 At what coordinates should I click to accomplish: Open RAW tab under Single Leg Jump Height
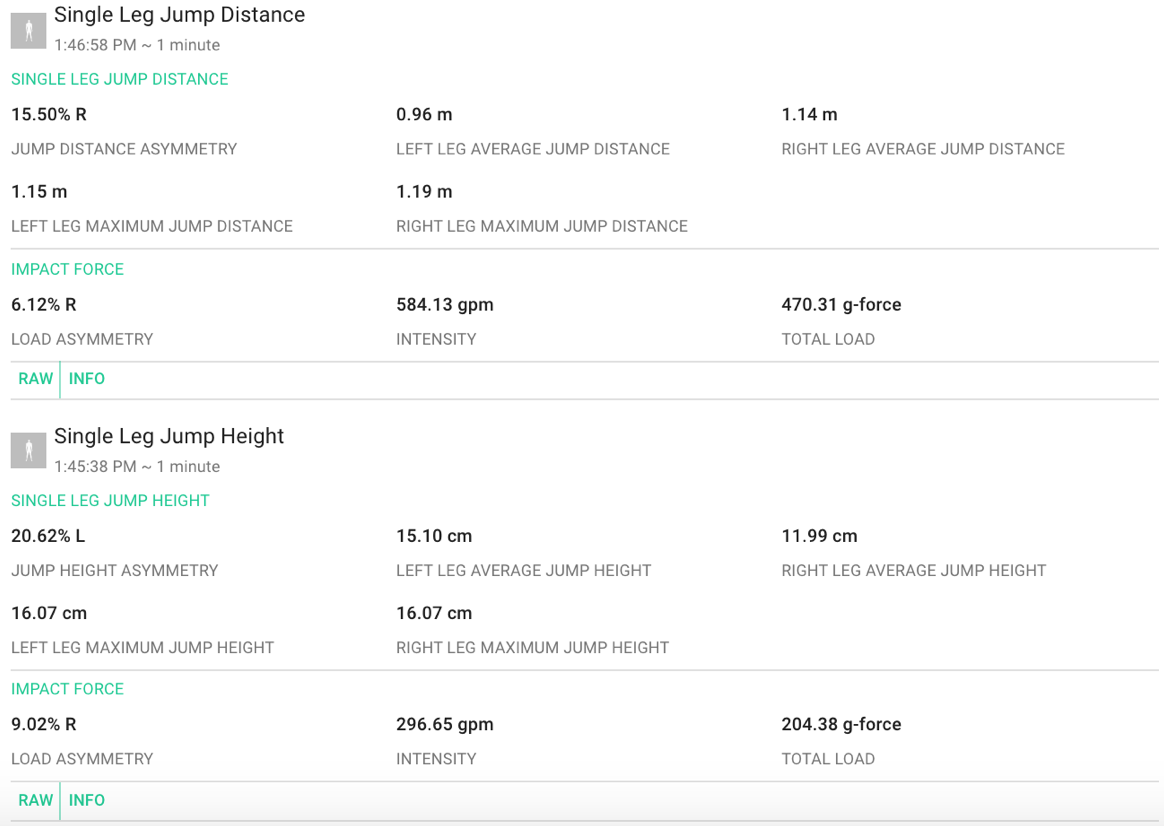[36, 800]
